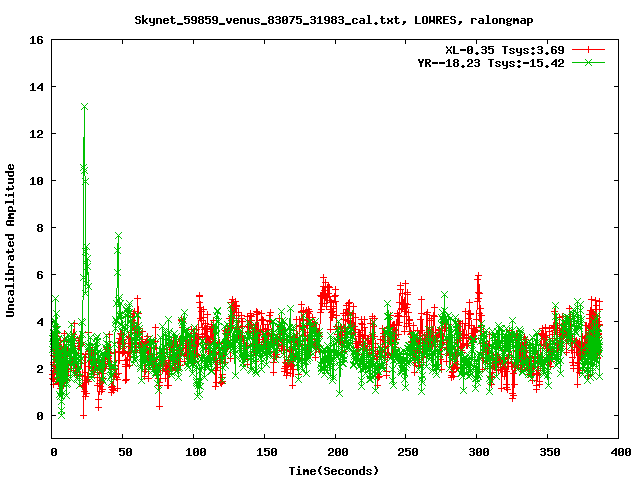
Task: Click the x-axis tick label 350
Action: click(550, 452)
